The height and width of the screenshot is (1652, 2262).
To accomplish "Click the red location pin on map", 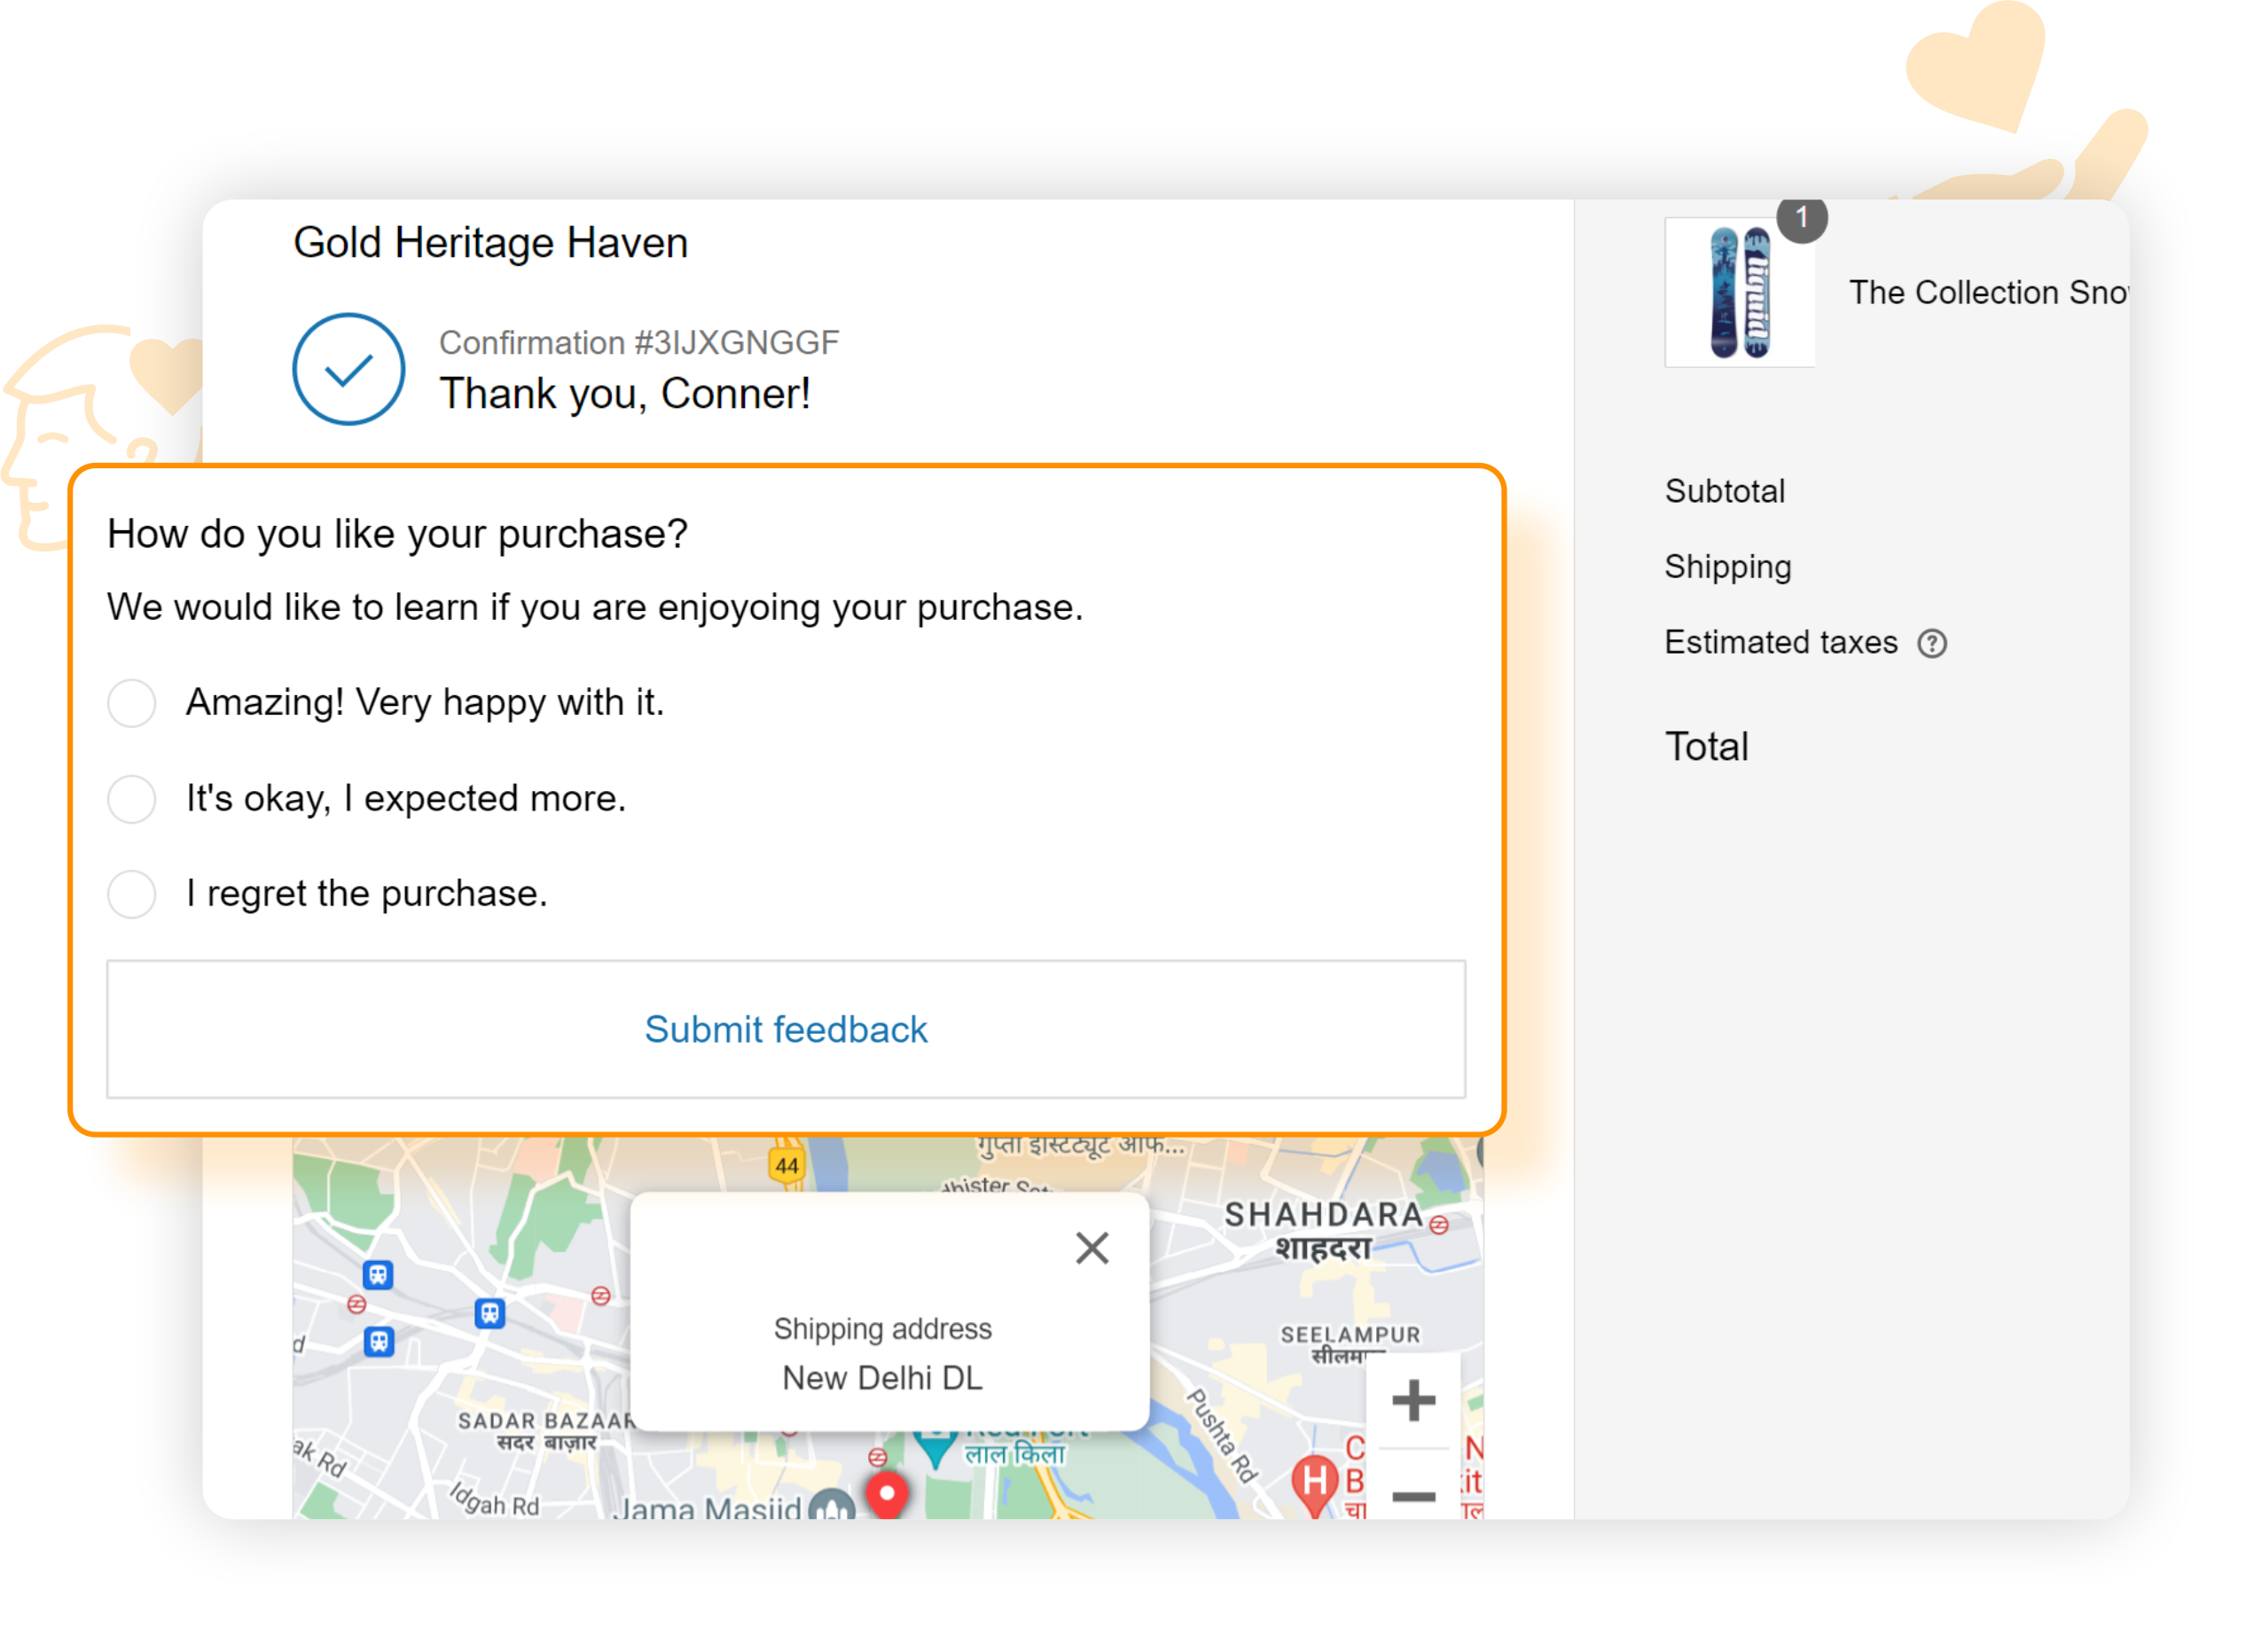I will click(x=886, y=1496).
